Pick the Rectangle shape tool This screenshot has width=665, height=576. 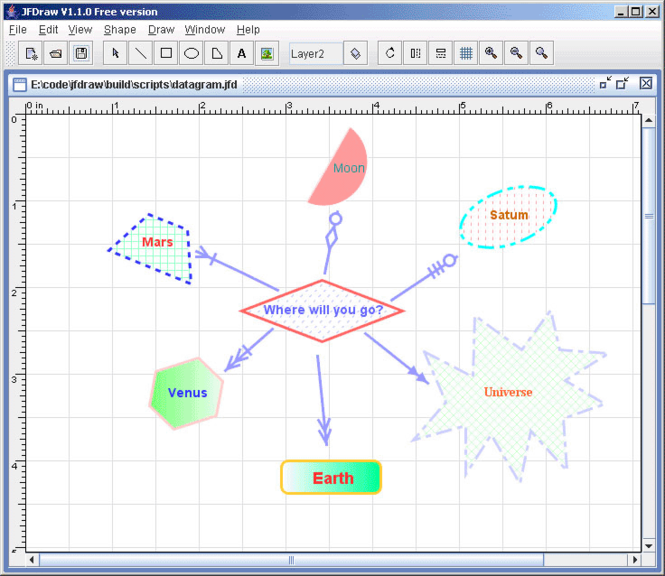click(x=166, y=53)
